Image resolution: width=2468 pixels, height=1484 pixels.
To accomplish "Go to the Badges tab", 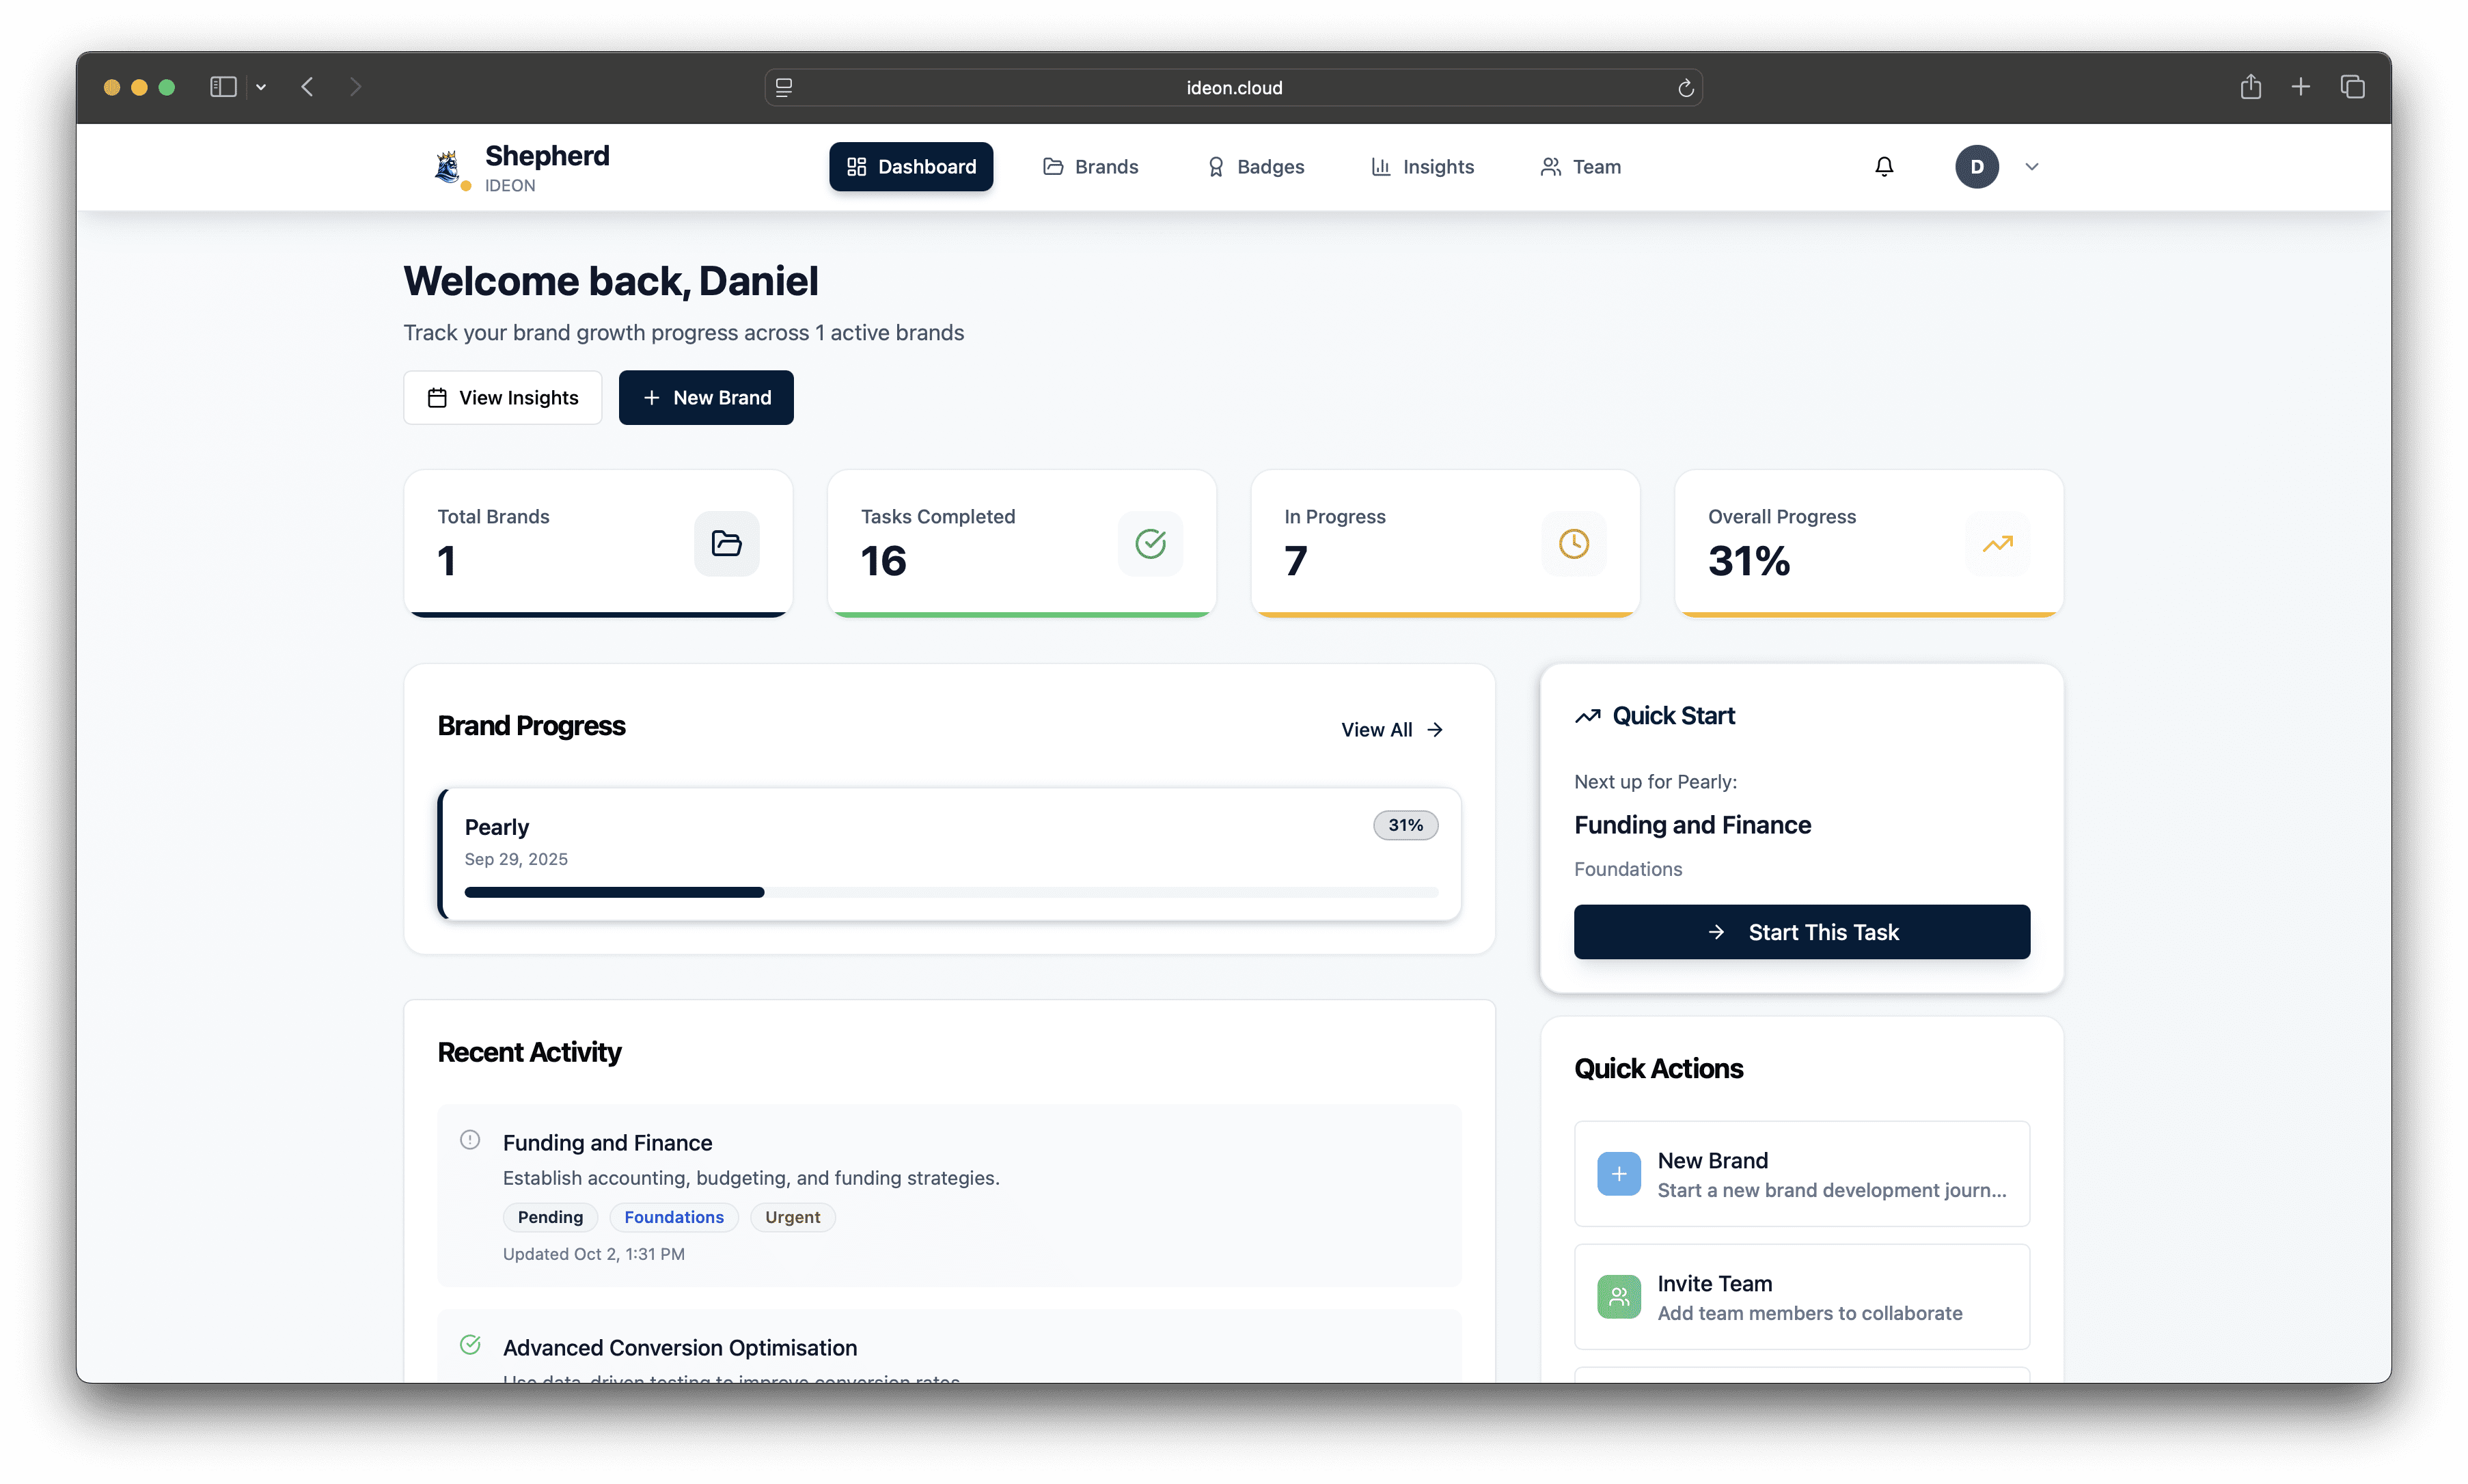I will click(1256, 167).
